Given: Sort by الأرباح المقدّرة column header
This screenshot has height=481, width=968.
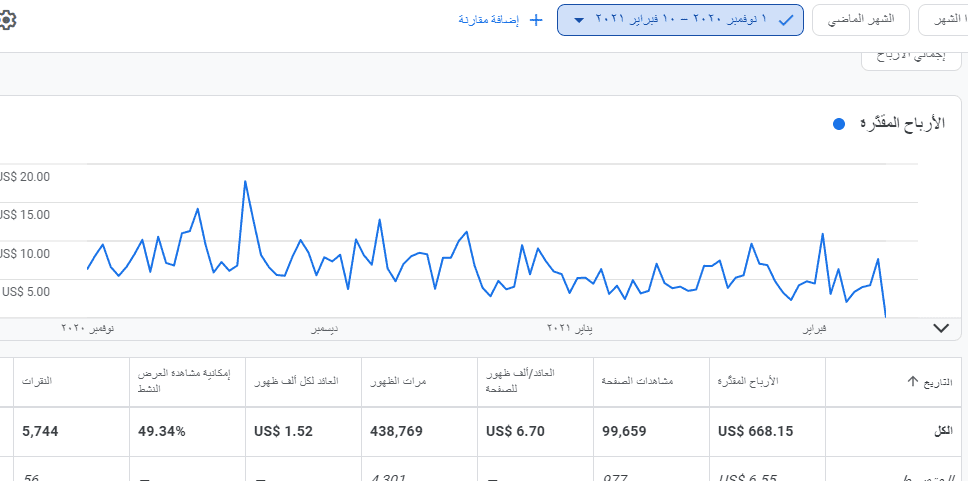Looking at the screenshot, I should click(748, 382).
